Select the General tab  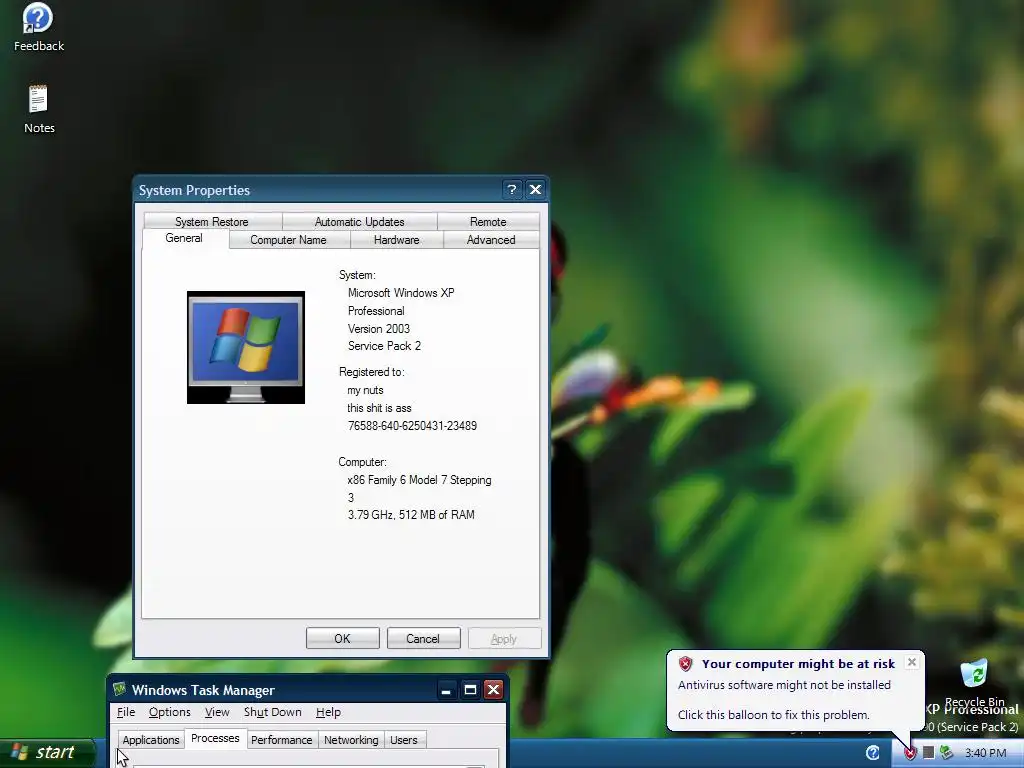[184, 238]
